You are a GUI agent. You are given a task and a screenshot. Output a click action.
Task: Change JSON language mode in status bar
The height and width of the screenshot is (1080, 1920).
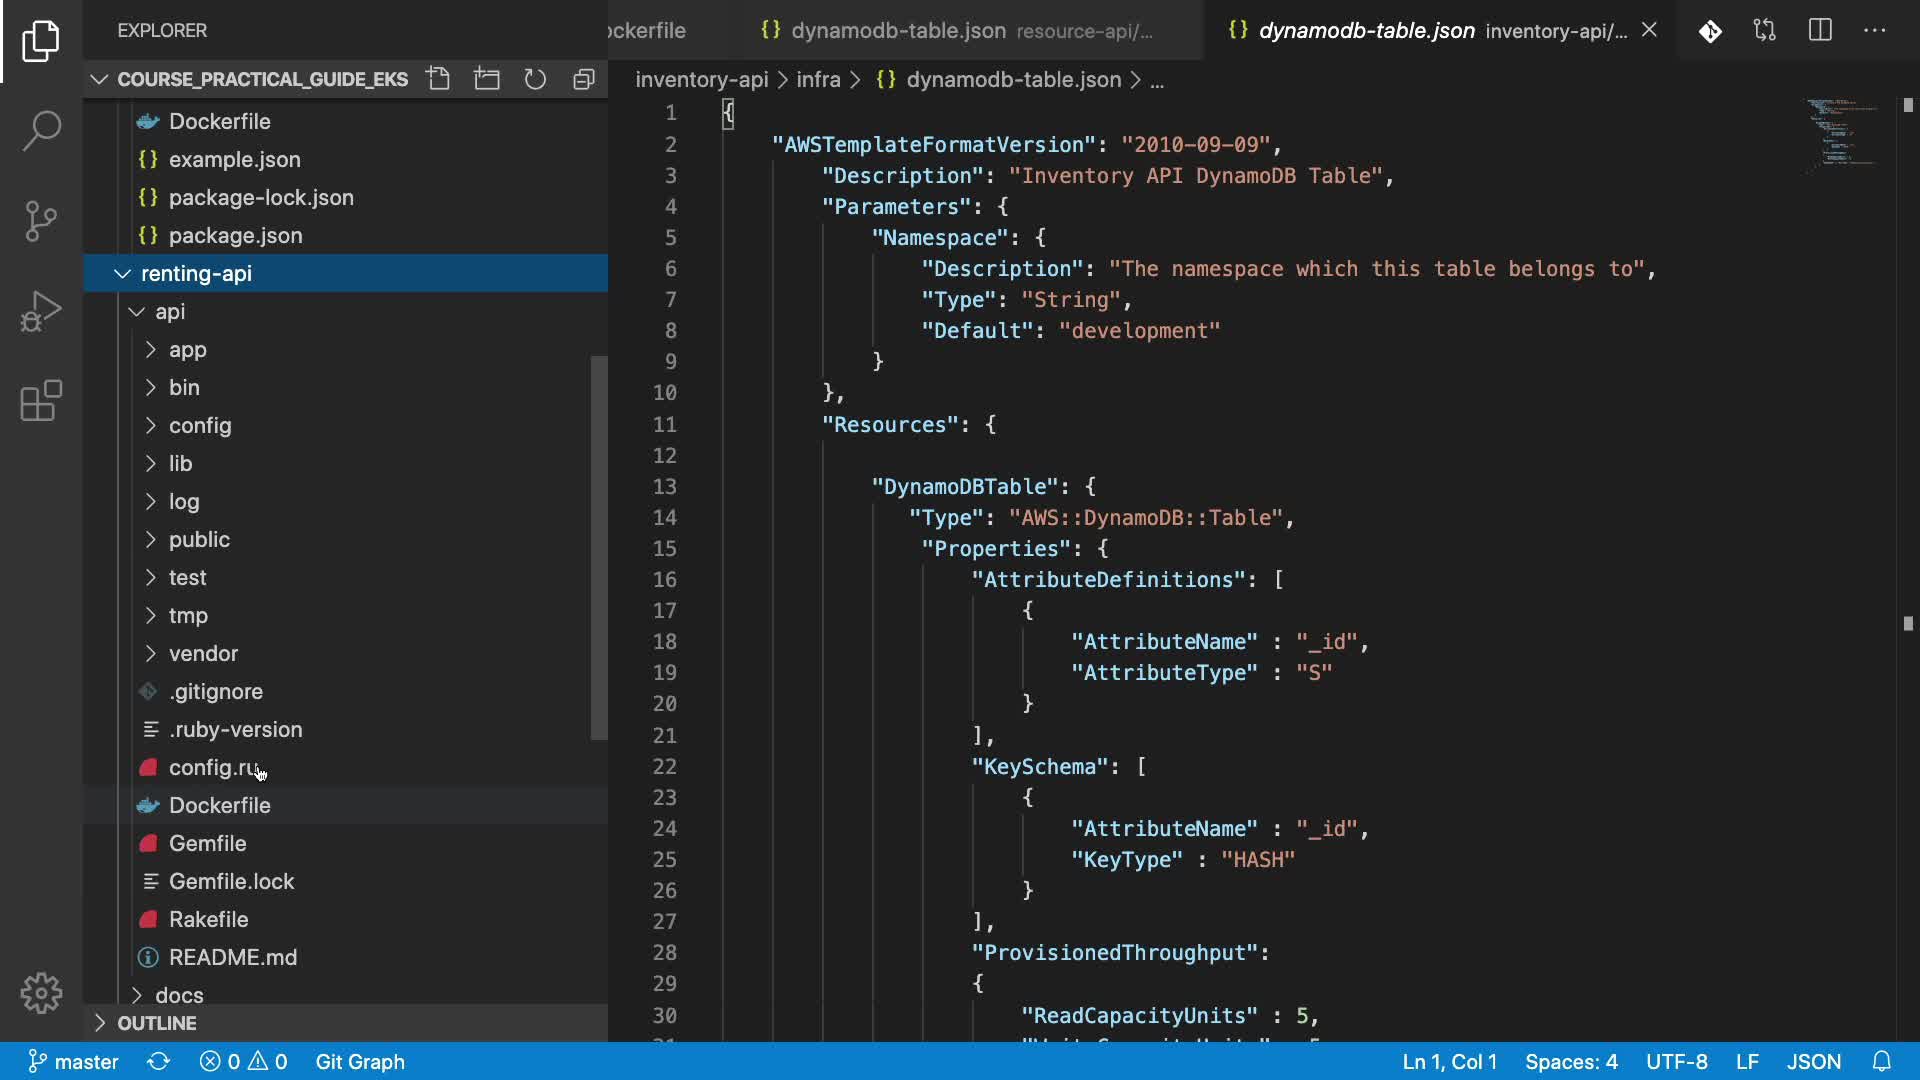point(1813,1062)
